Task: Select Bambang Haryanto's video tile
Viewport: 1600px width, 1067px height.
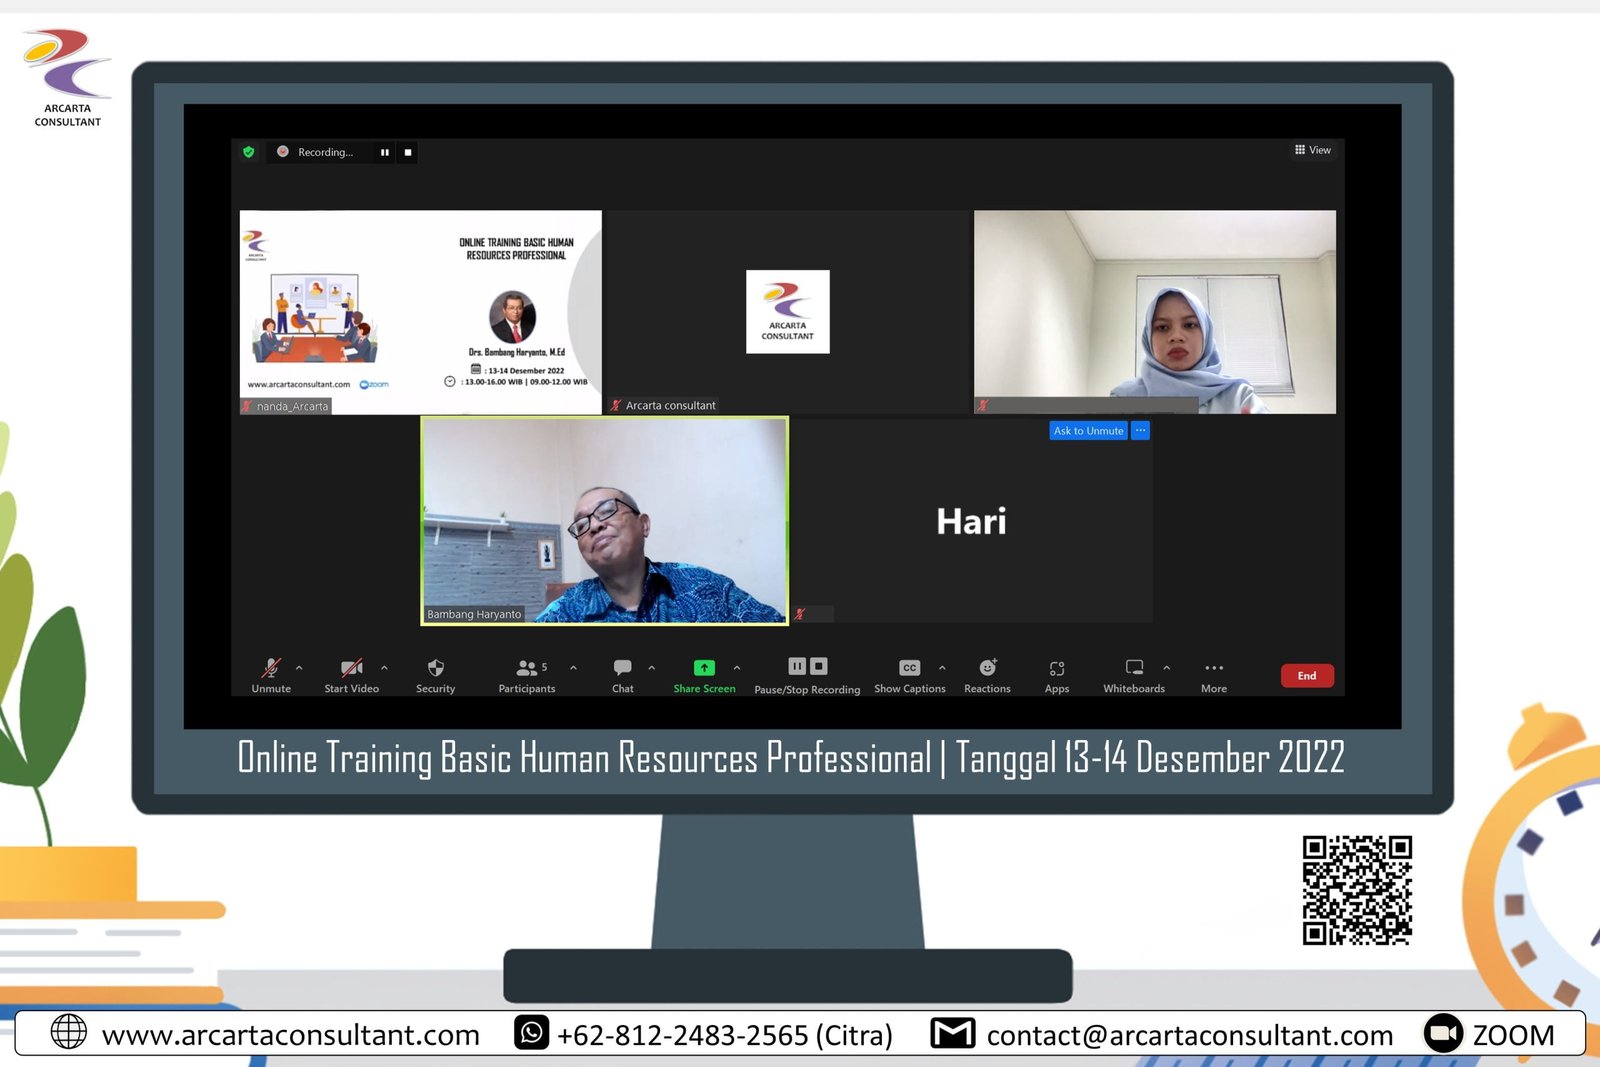Action: (x=604, y=520)
